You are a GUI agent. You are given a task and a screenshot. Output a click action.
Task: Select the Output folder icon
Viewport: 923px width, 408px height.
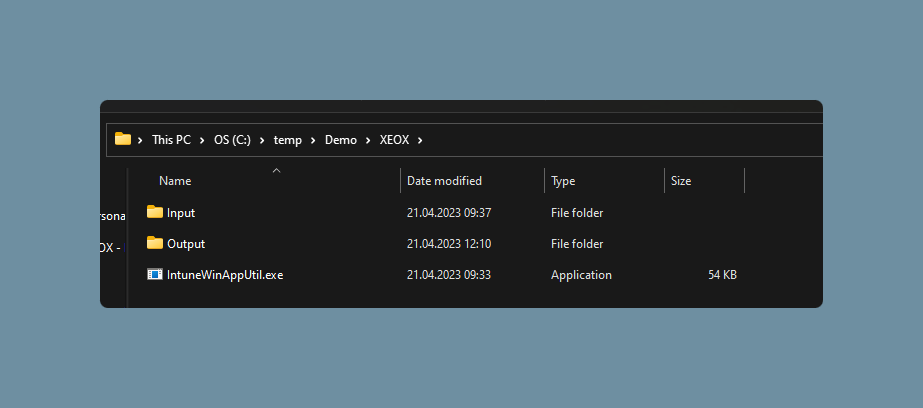[155, 243]
